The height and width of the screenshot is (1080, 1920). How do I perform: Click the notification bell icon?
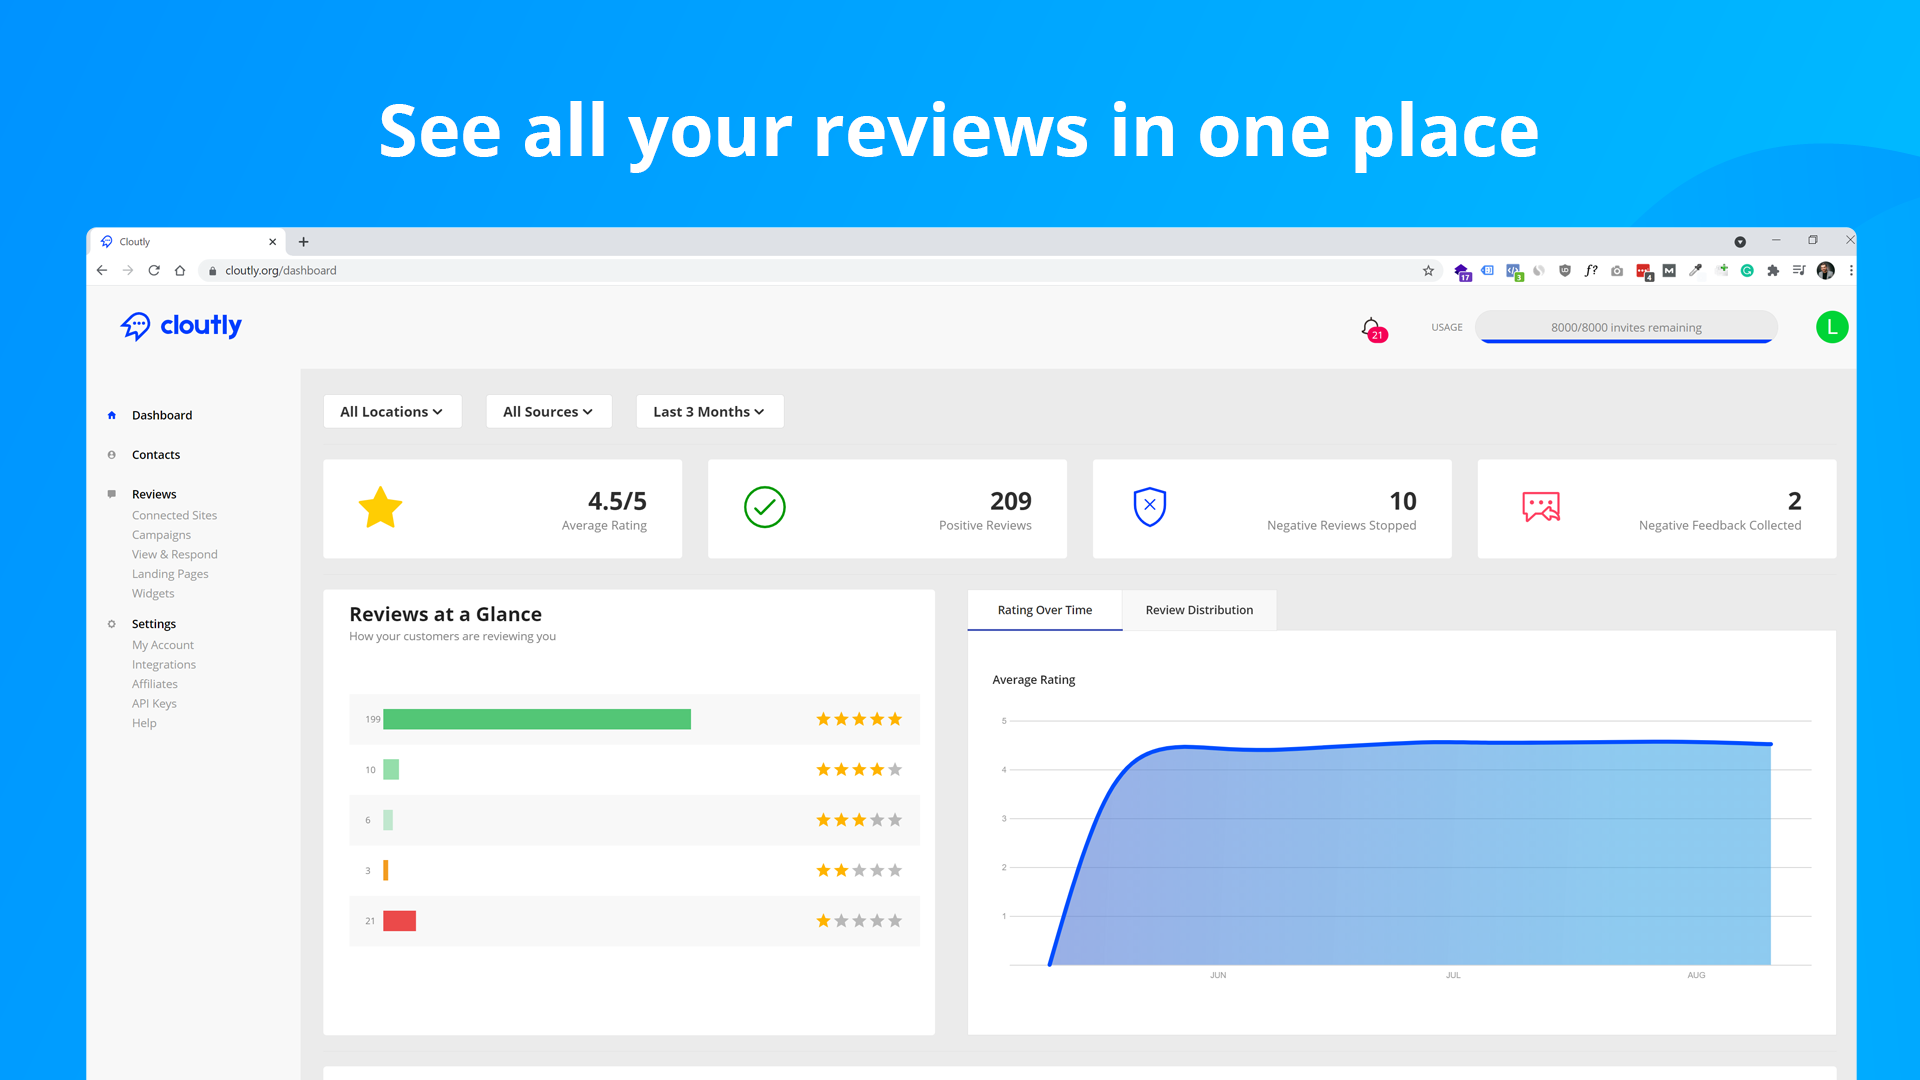(1371, 328)
